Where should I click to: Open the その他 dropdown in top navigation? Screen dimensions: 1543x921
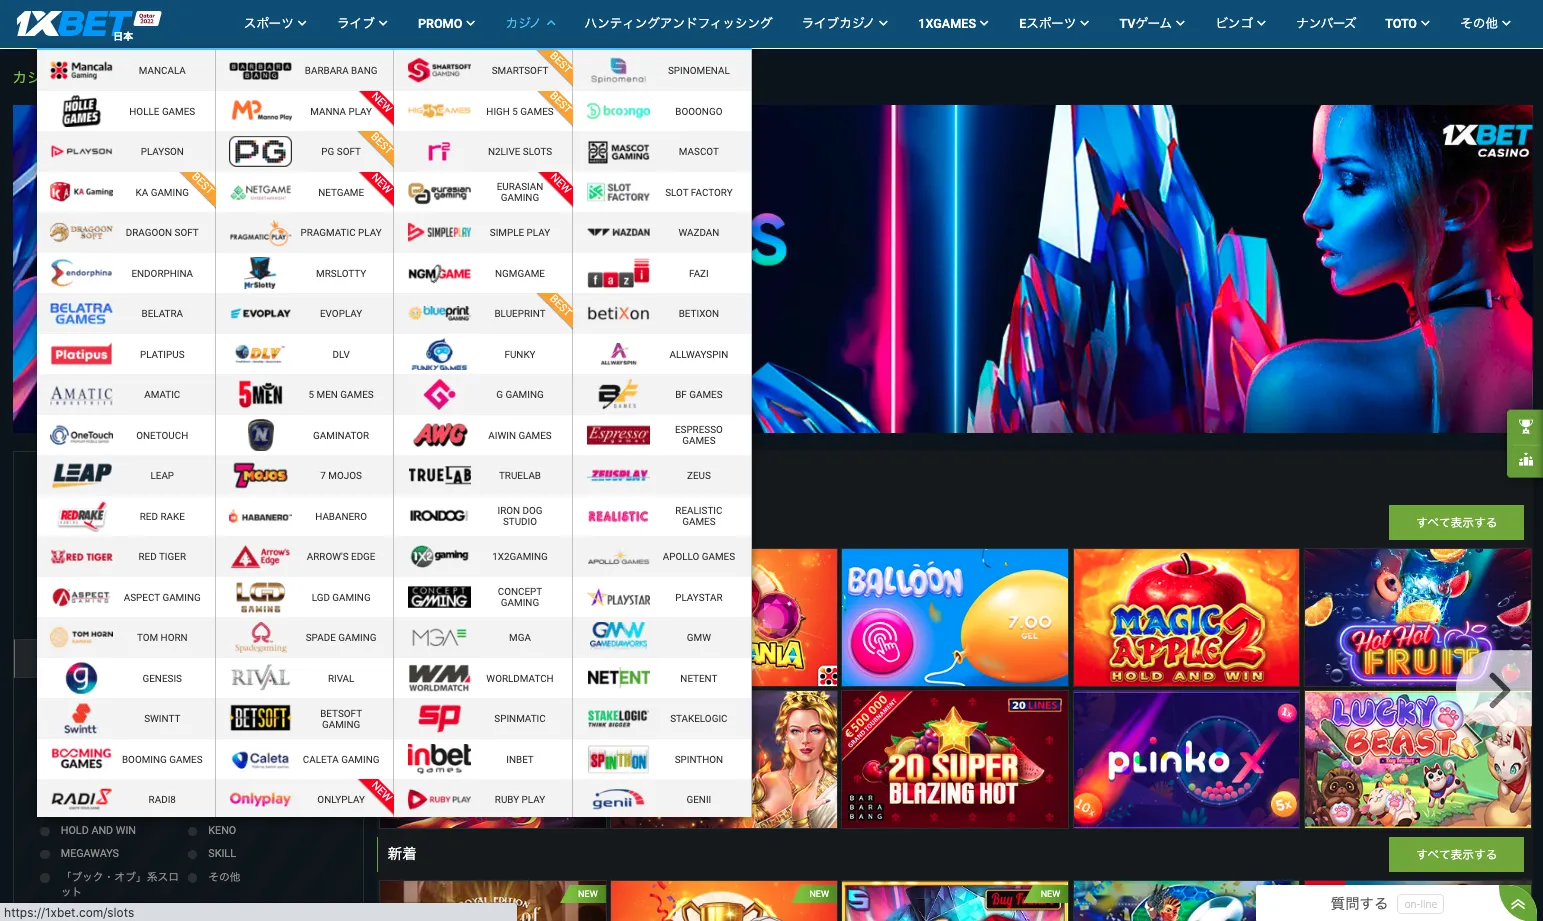click(1485, 23)
